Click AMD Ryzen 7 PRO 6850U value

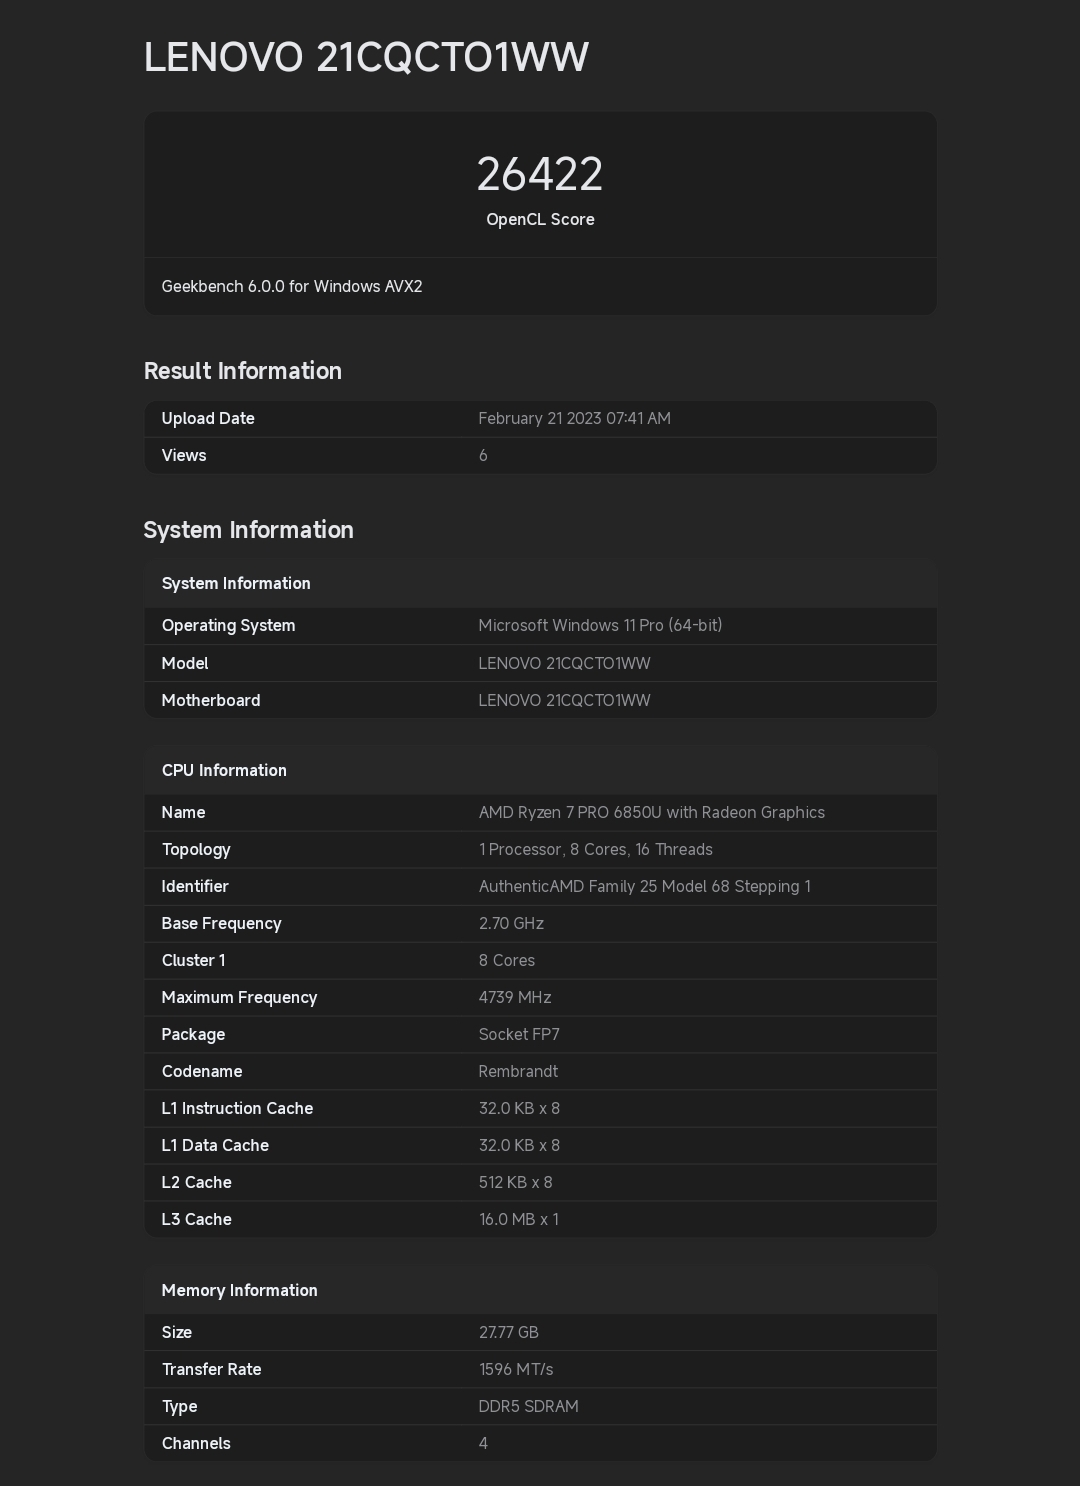(652, 812)
